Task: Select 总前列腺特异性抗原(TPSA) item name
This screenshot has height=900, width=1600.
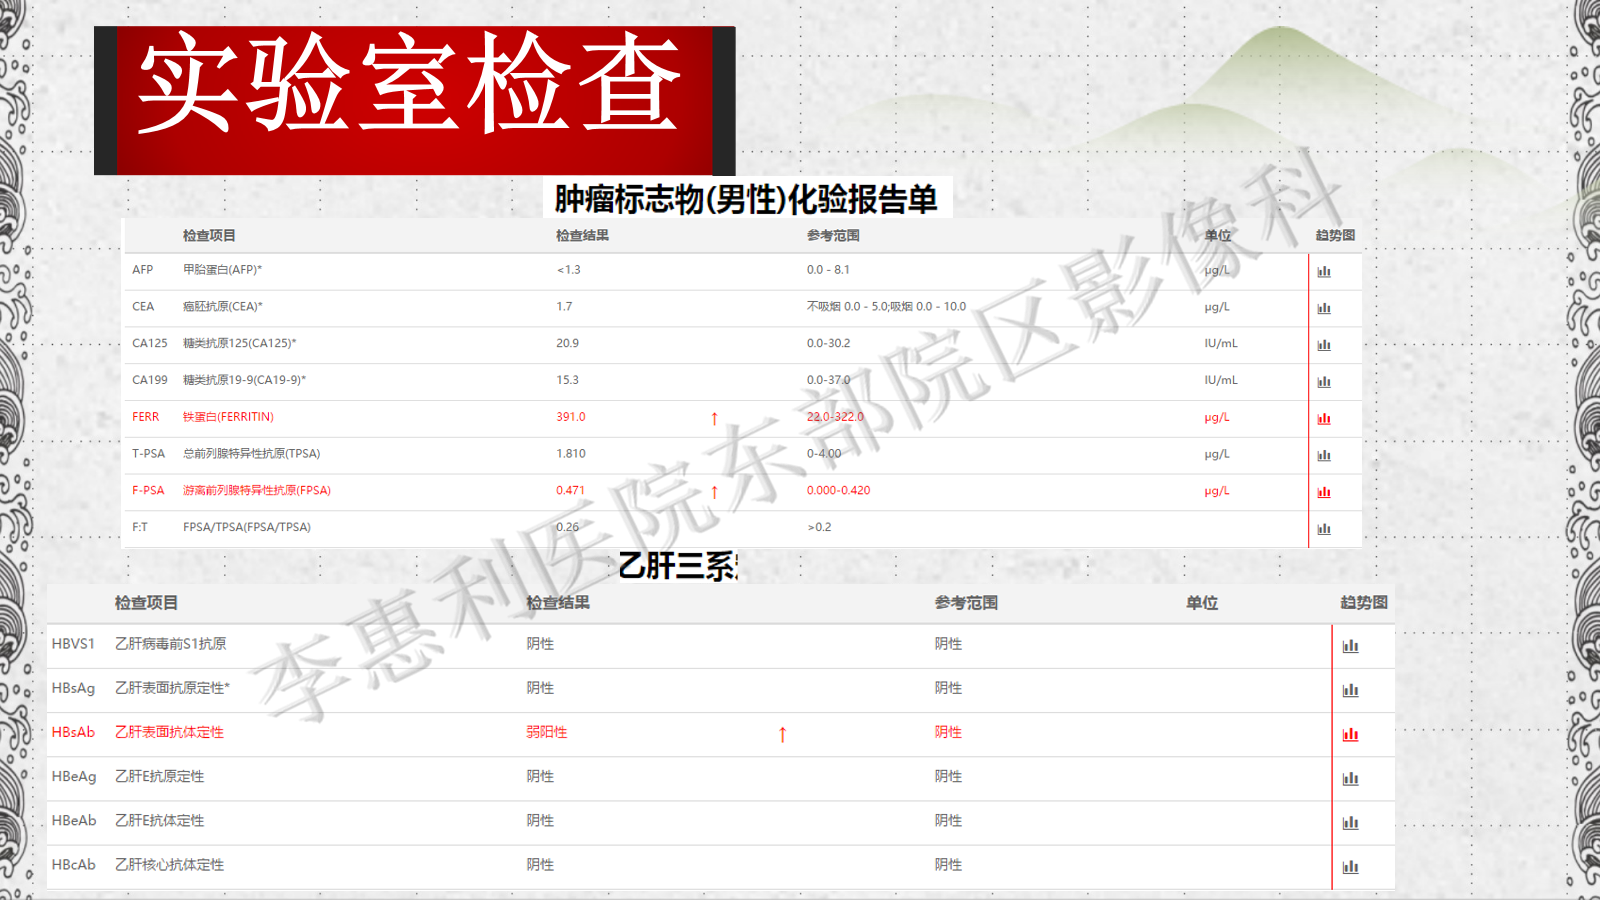Action: pyautogui.click(x=251, y=454)
